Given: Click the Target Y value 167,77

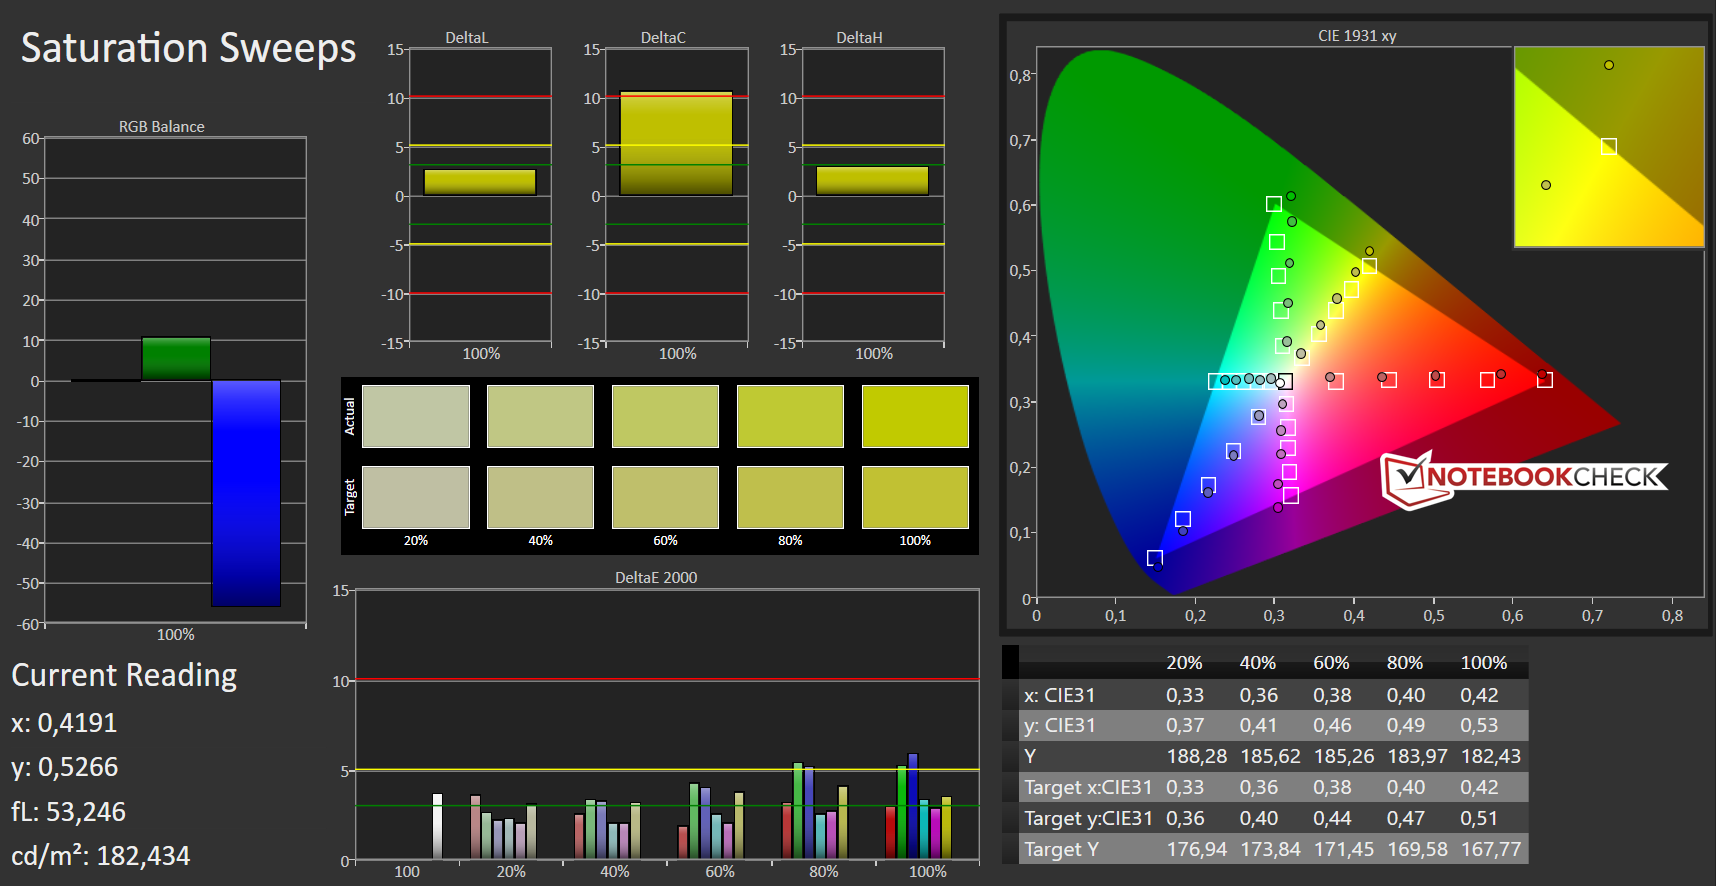Looking at the screenshot, I should pos(1491,850).
